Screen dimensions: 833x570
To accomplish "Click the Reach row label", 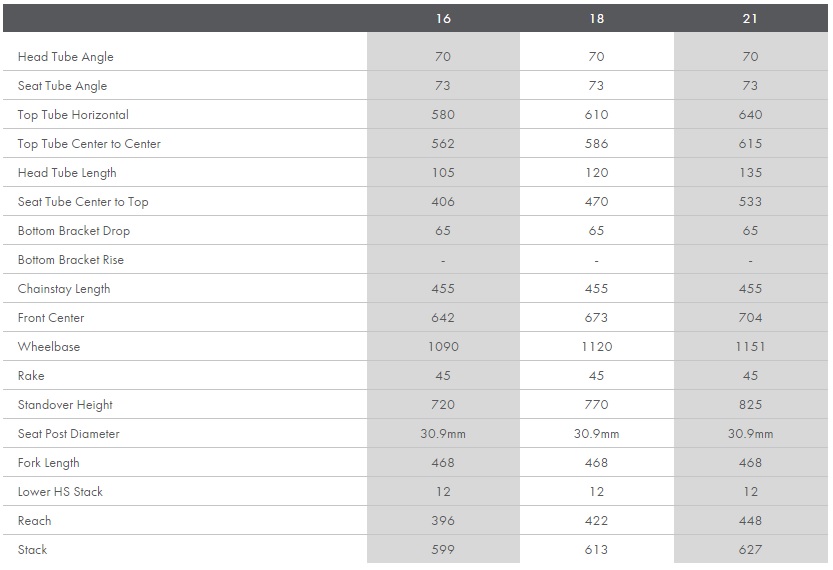I will 34,521.
